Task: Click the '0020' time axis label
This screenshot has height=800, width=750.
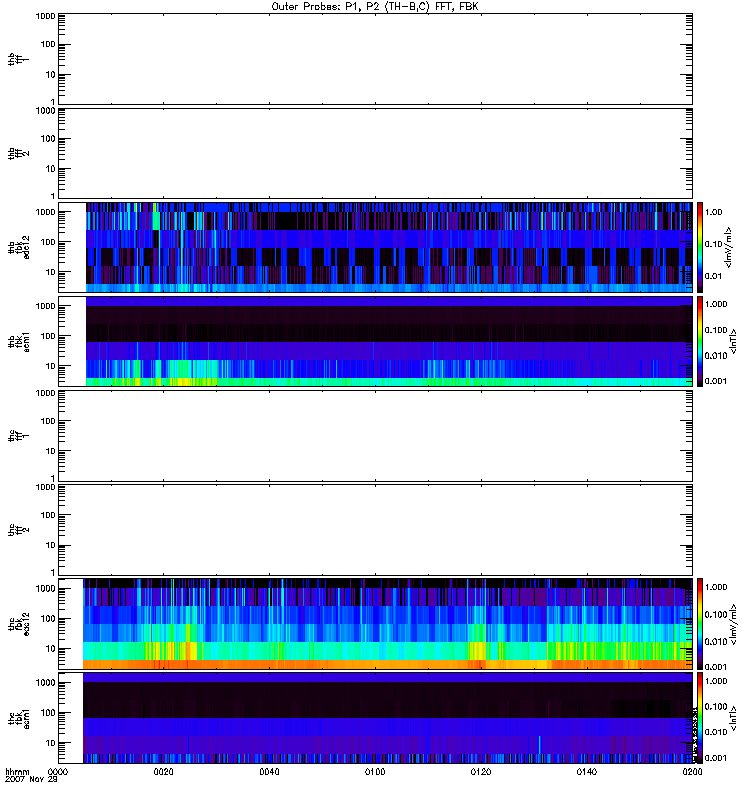Action: click(163, 771)
